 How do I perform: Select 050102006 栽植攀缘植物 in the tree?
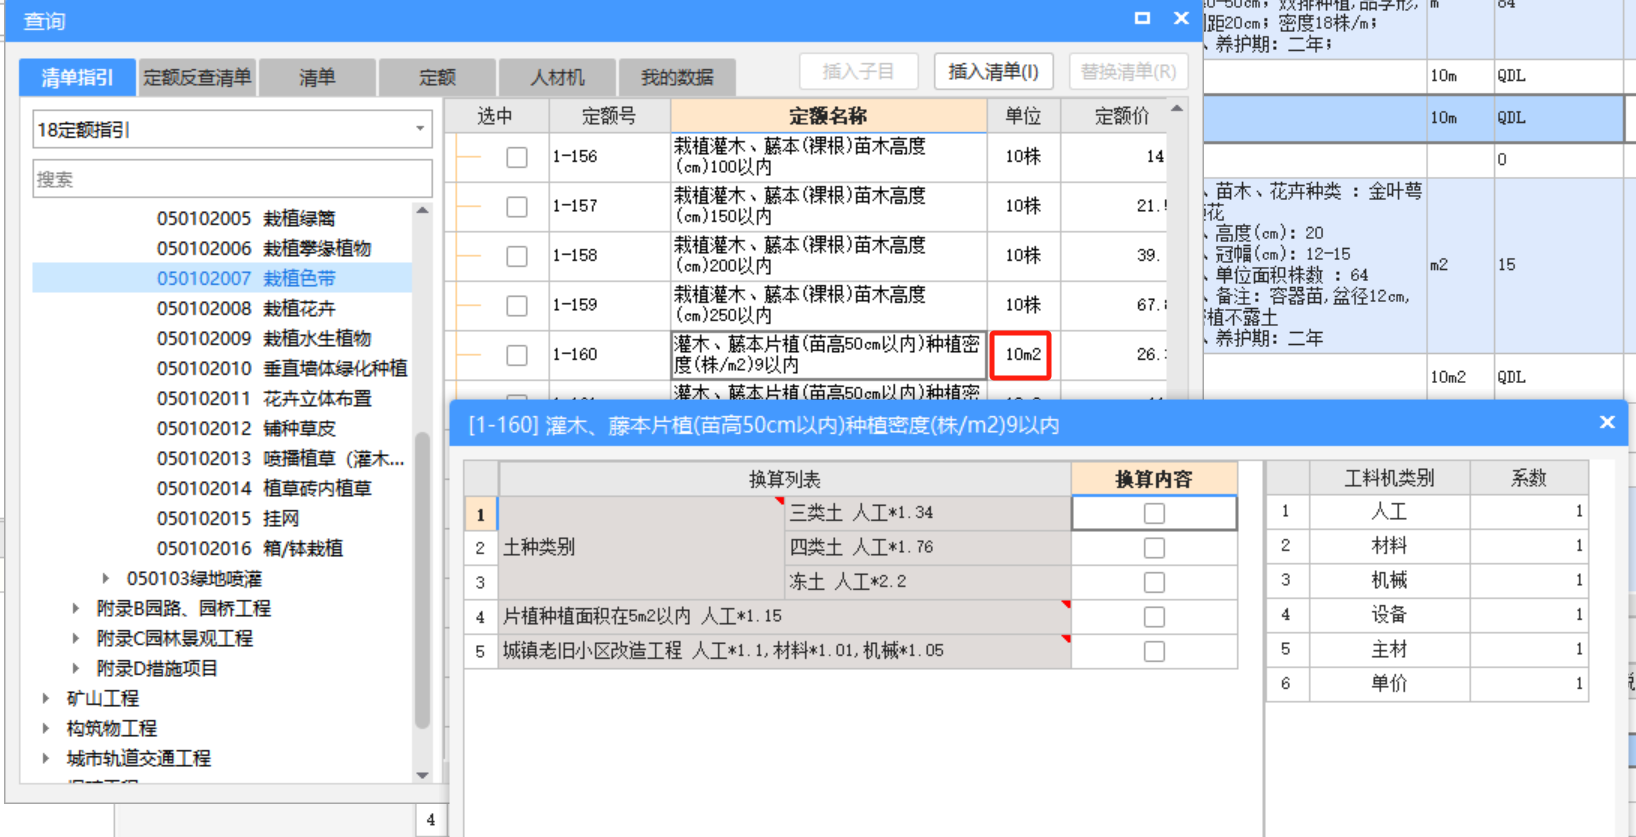point(264,248)
